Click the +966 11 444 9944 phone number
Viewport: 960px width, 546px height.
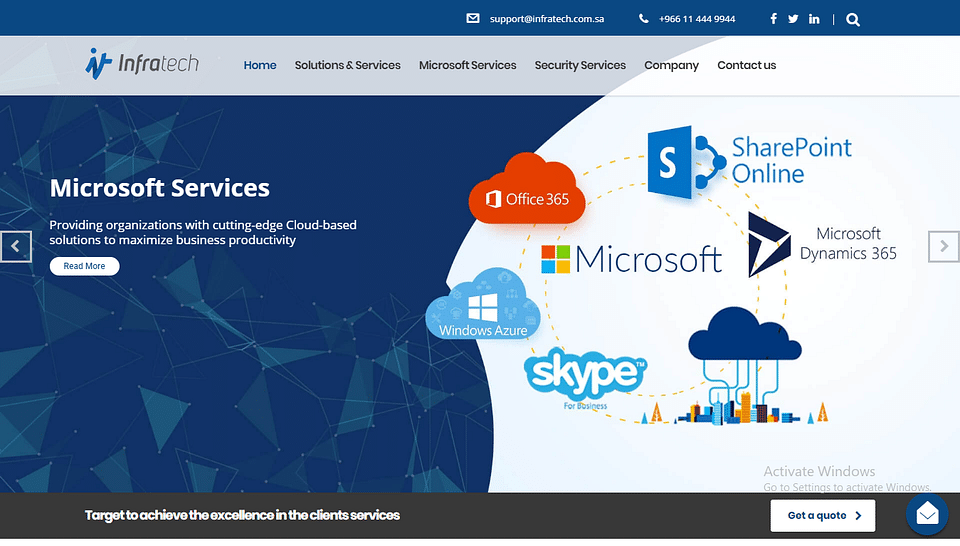tap(697, 19)
